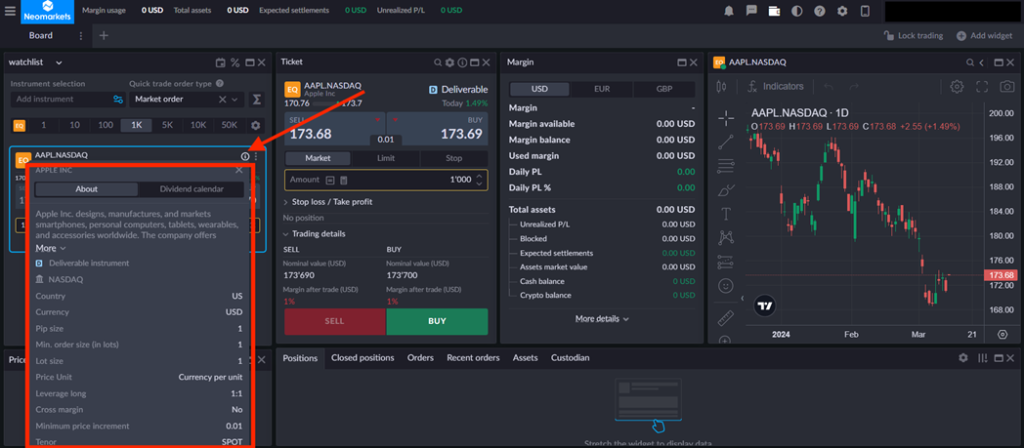Click the chat messages icon in top bar
Image resolution: width=1024 pixels, height=448 pixels.
(752, 11)
